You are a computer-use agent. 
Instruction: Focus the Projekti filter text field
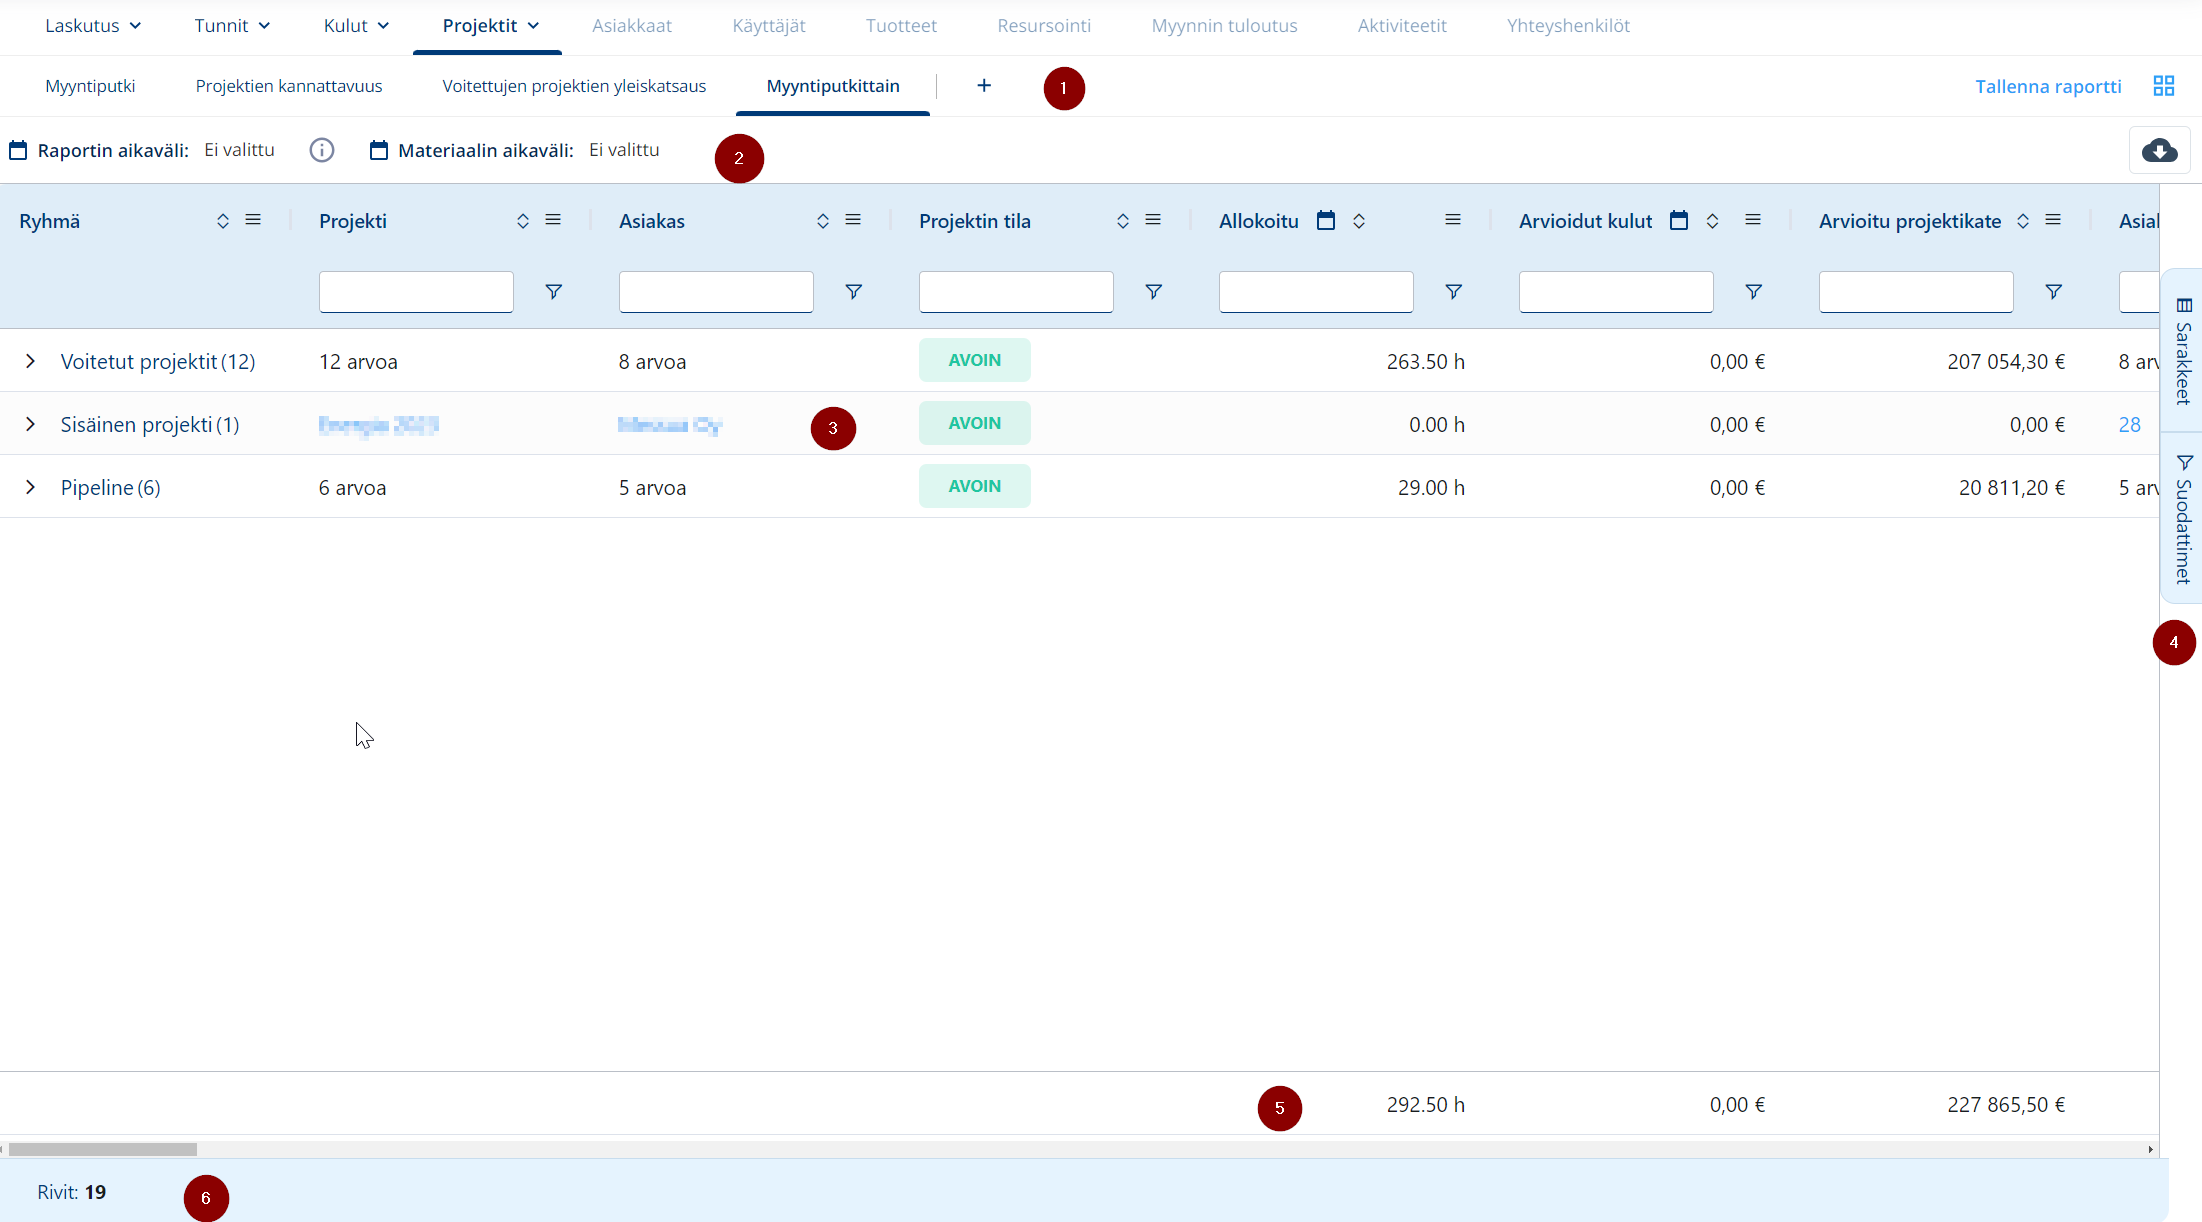point(416,292)
